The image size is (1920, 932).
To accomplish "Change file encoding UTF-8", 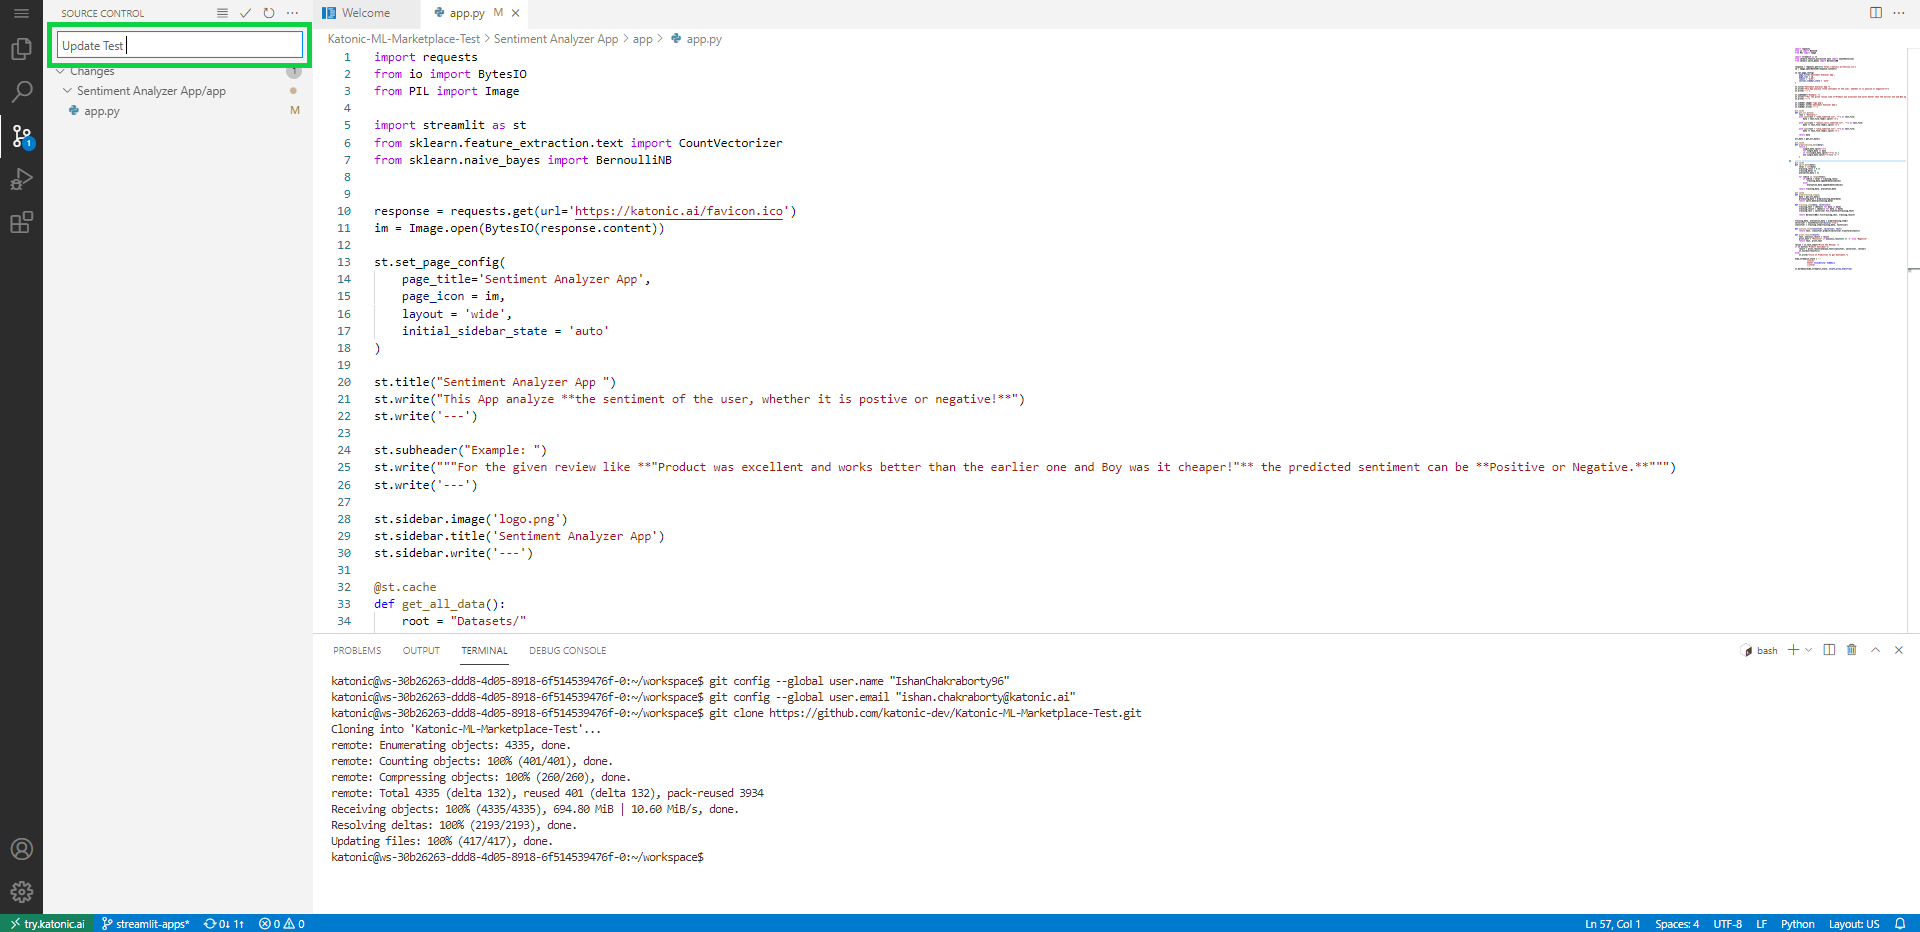I will pyautogui.click(x=1727, y=924).
